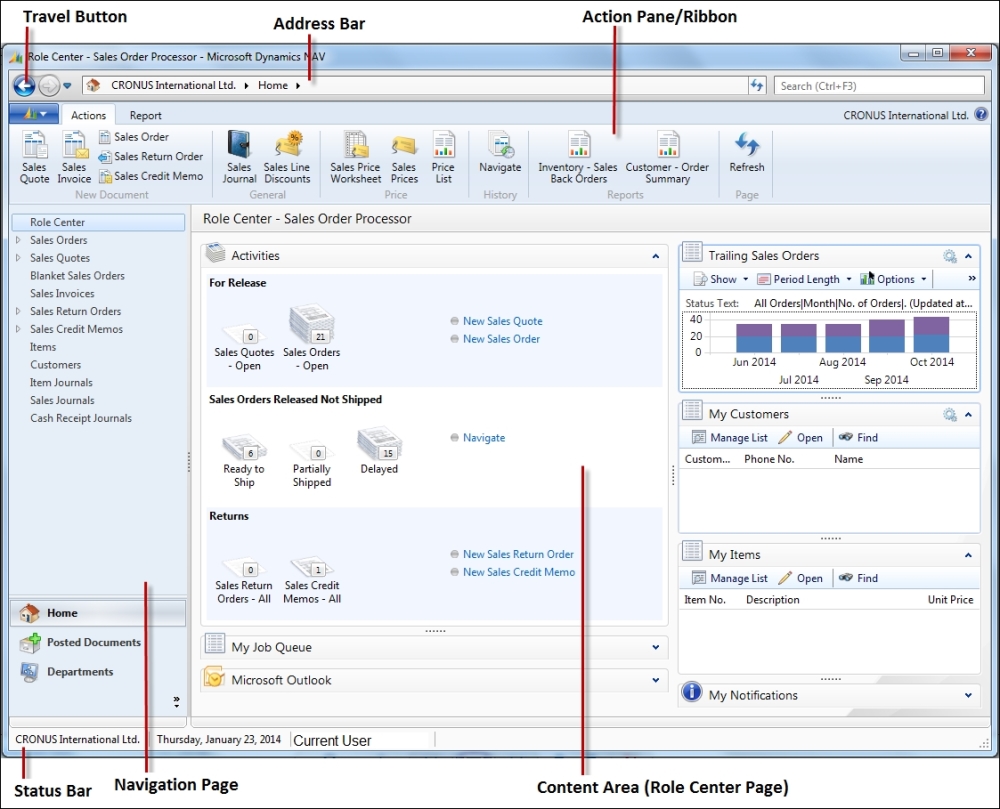This screenshot has width=1000, height=809.
Task: Open Sales Journals in the navigation pane
Action: click(x=62, y=401)
